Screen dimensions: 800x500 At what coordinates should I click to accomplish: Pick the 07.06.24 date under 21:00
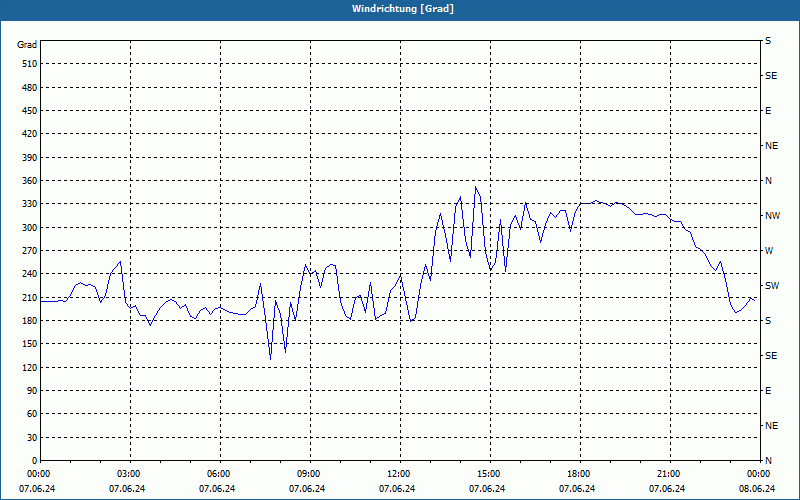point(667,489)
